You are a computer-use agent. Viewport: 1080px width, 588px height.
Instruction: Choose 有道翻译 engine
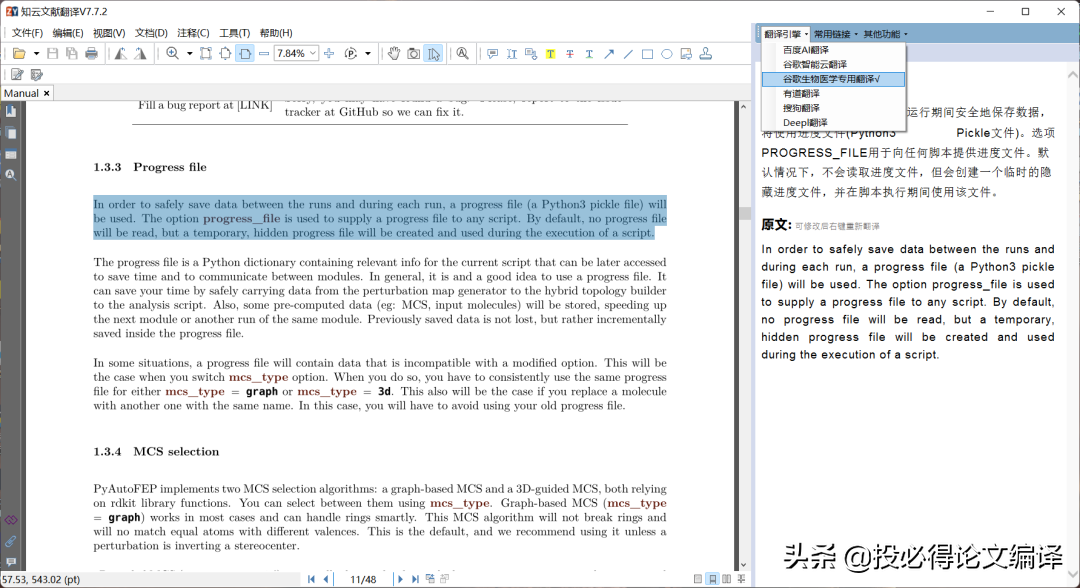pyautogui.click(x=833, y=94)
